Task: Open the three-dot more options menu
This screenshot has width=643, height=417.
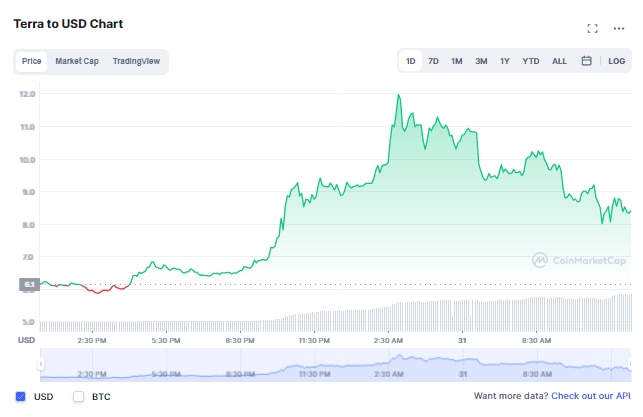Action: click(618, 29)
